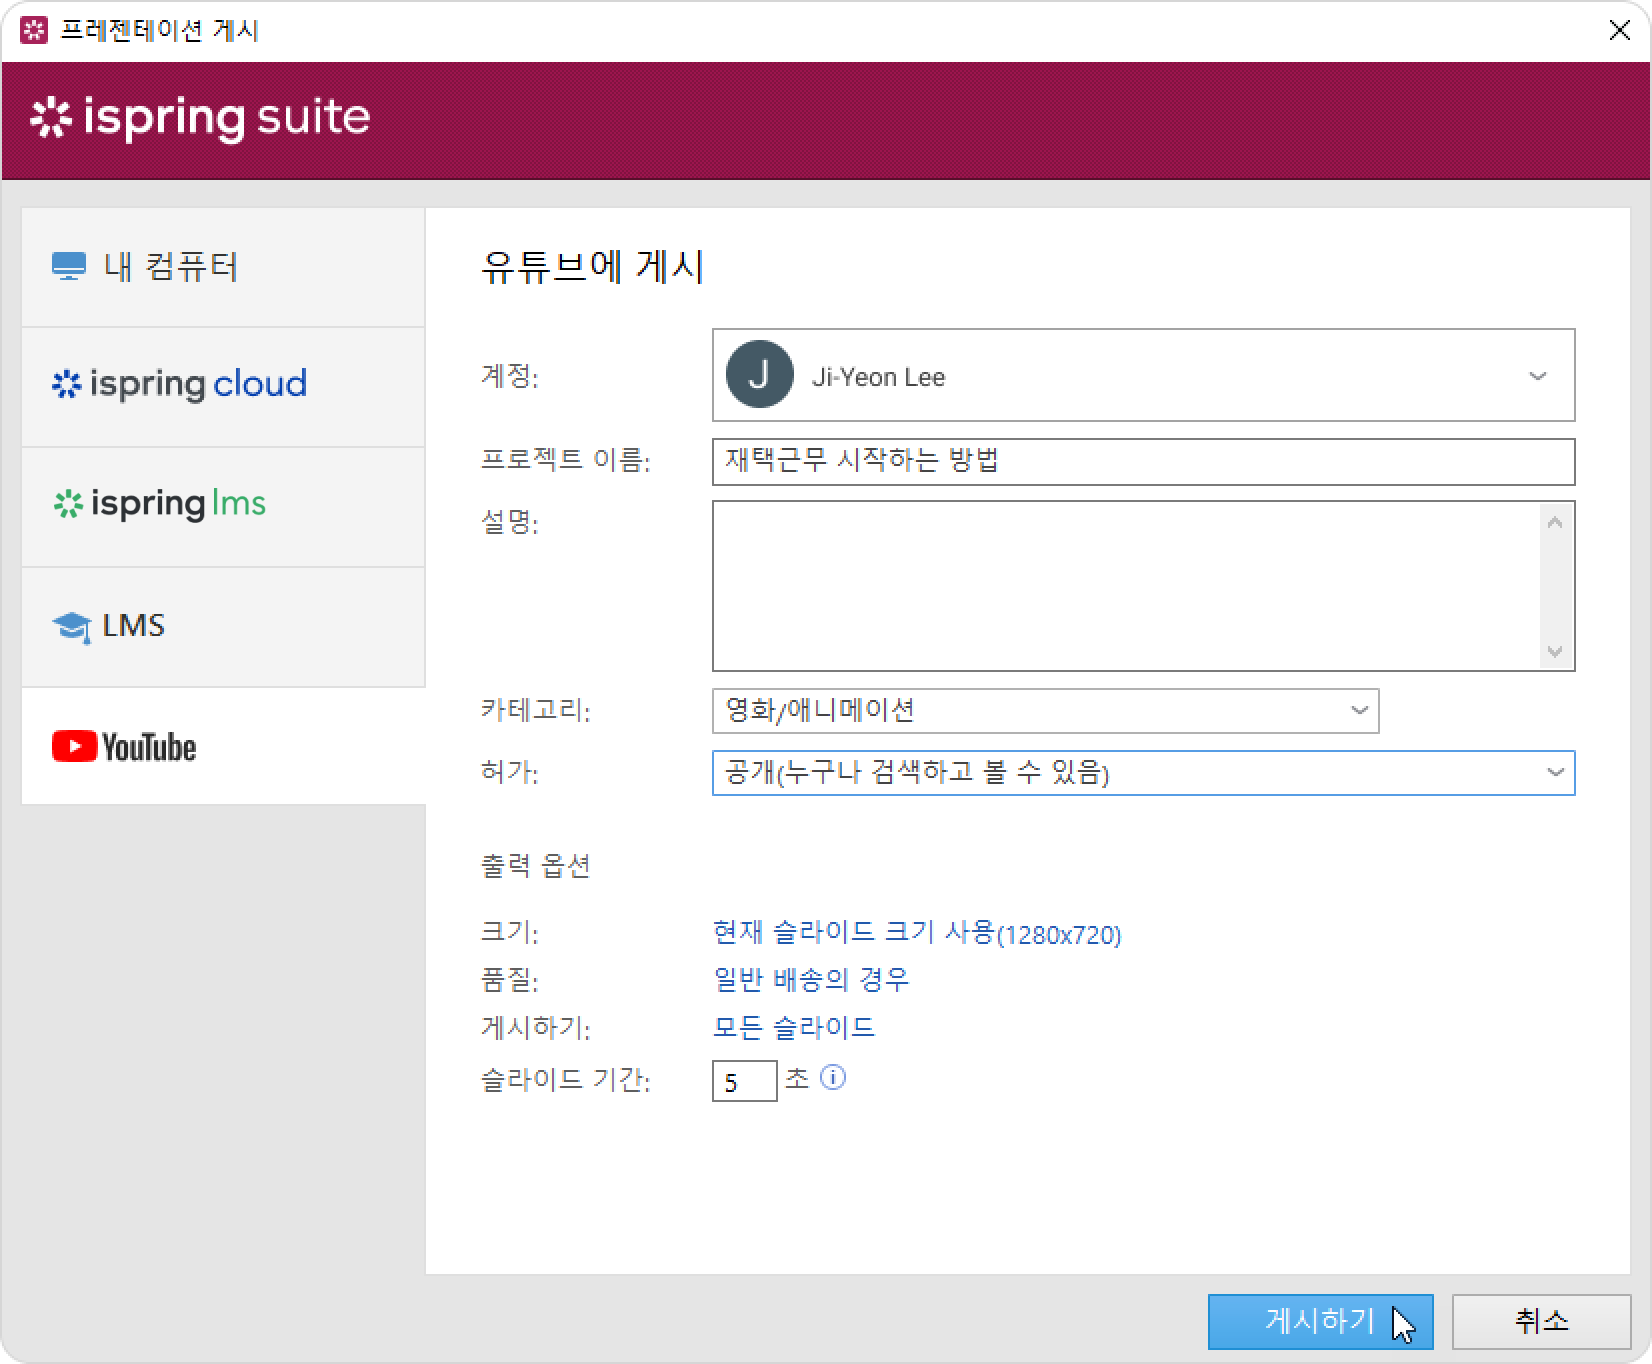Open the 카테고리 dropdown
Screen dimensions: 1652x1364
click(x=1358, y=711)
